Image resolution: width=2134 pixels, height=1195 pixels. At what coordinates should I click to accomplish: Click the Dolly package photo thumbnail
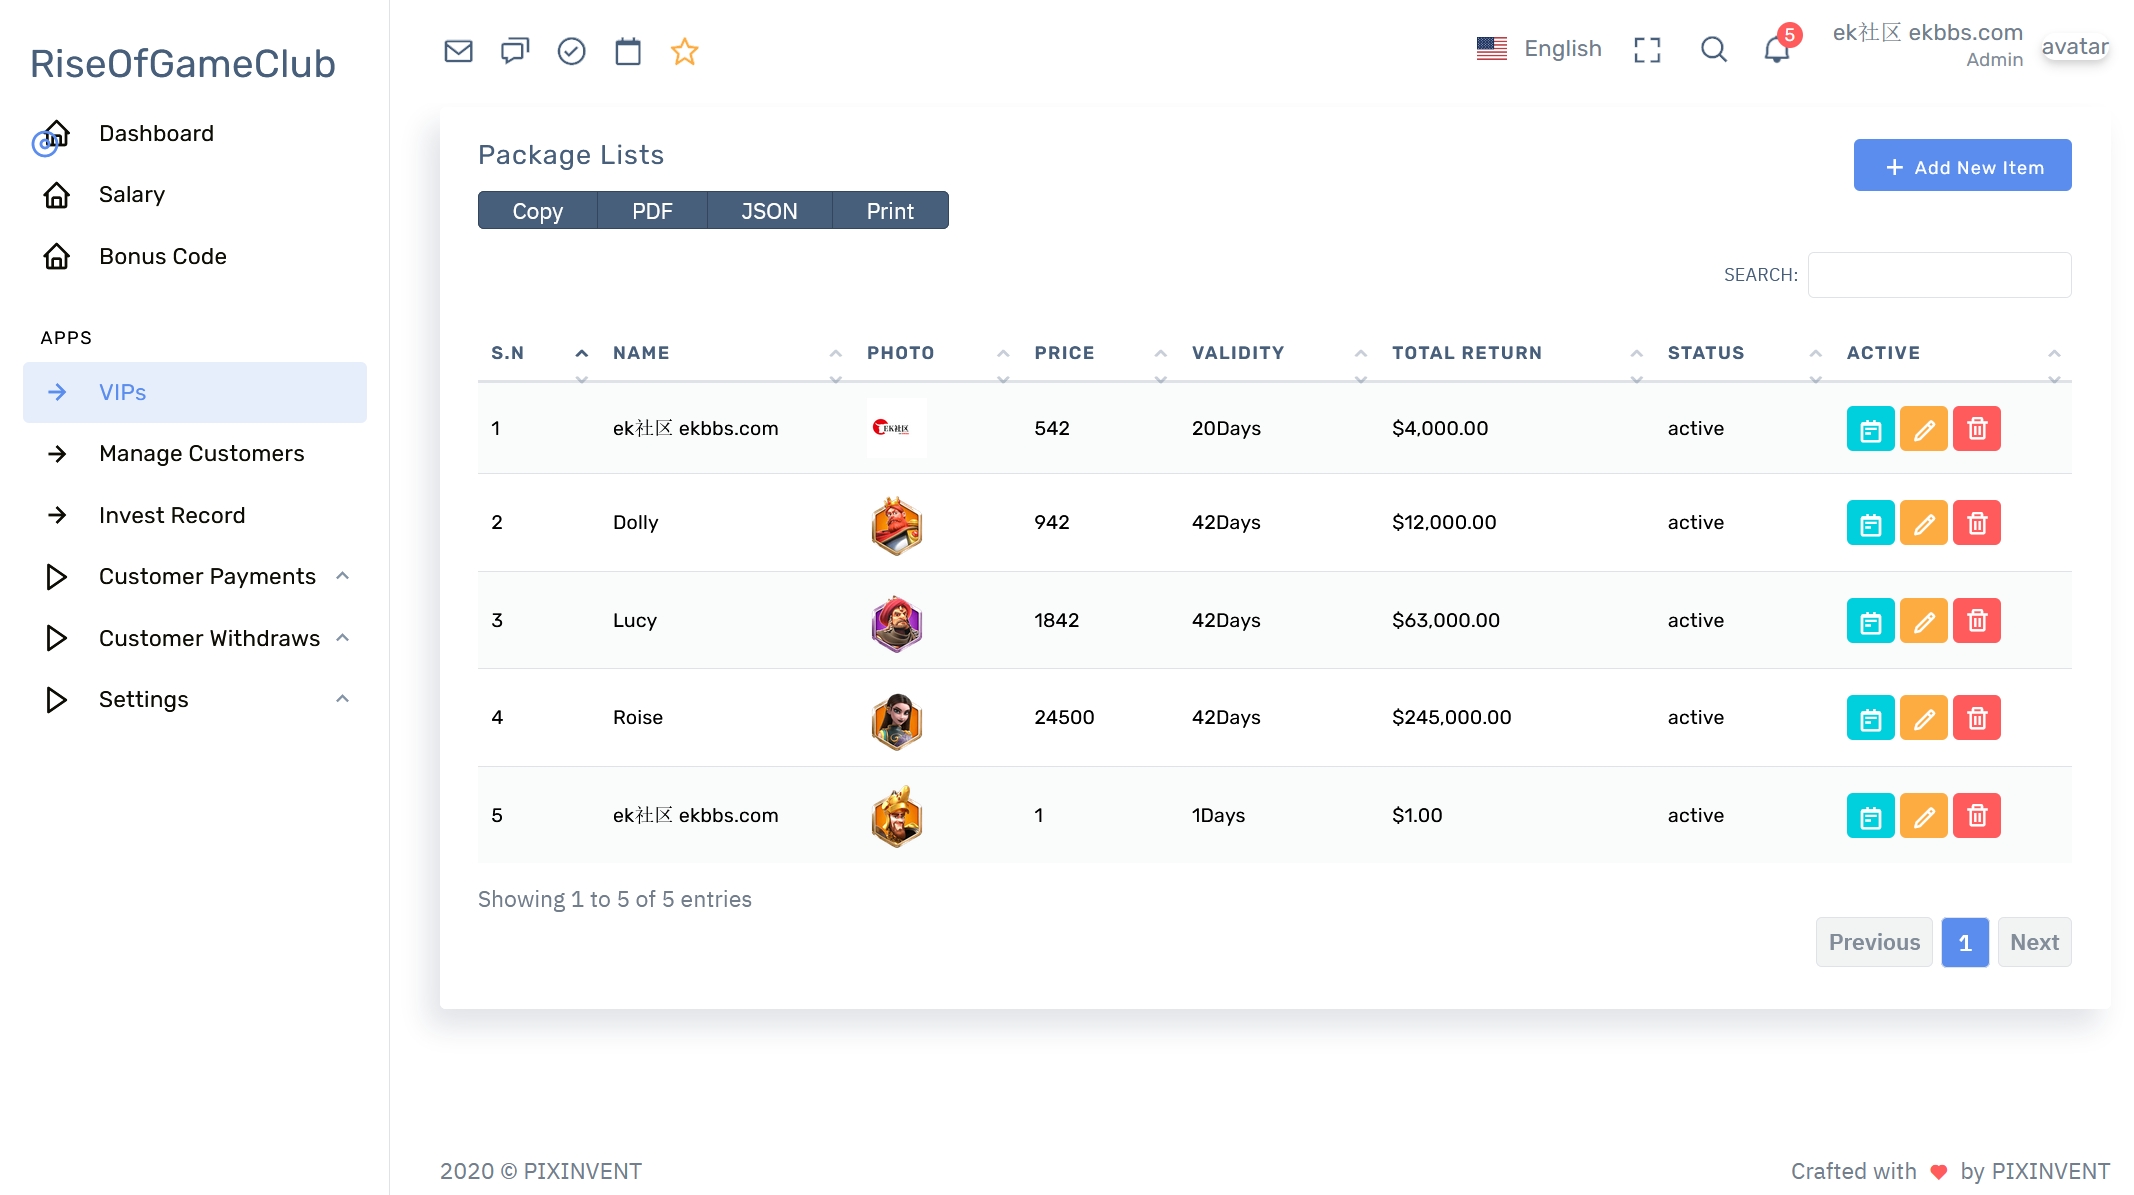click(896, 526)
